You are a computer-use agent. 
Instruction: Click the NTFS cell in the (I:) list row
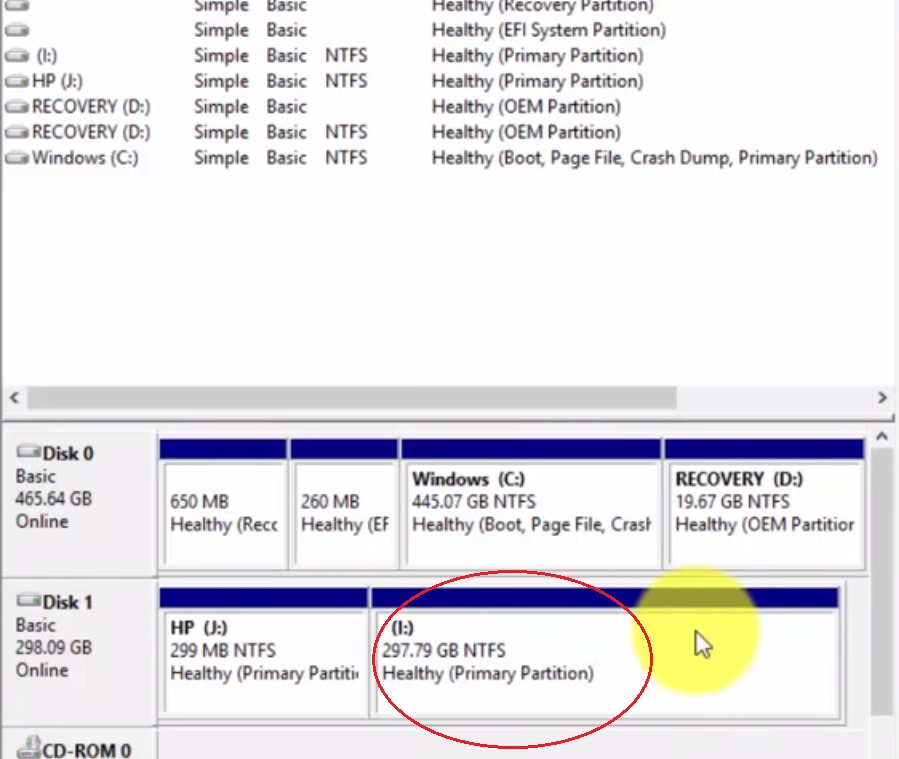(x=346, y=56)
